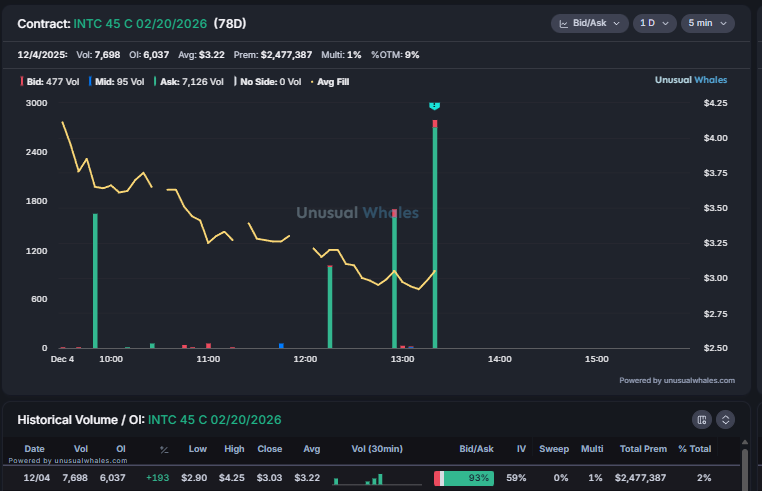
Task: Sort table by % Total column
Action: pos(695,449)
